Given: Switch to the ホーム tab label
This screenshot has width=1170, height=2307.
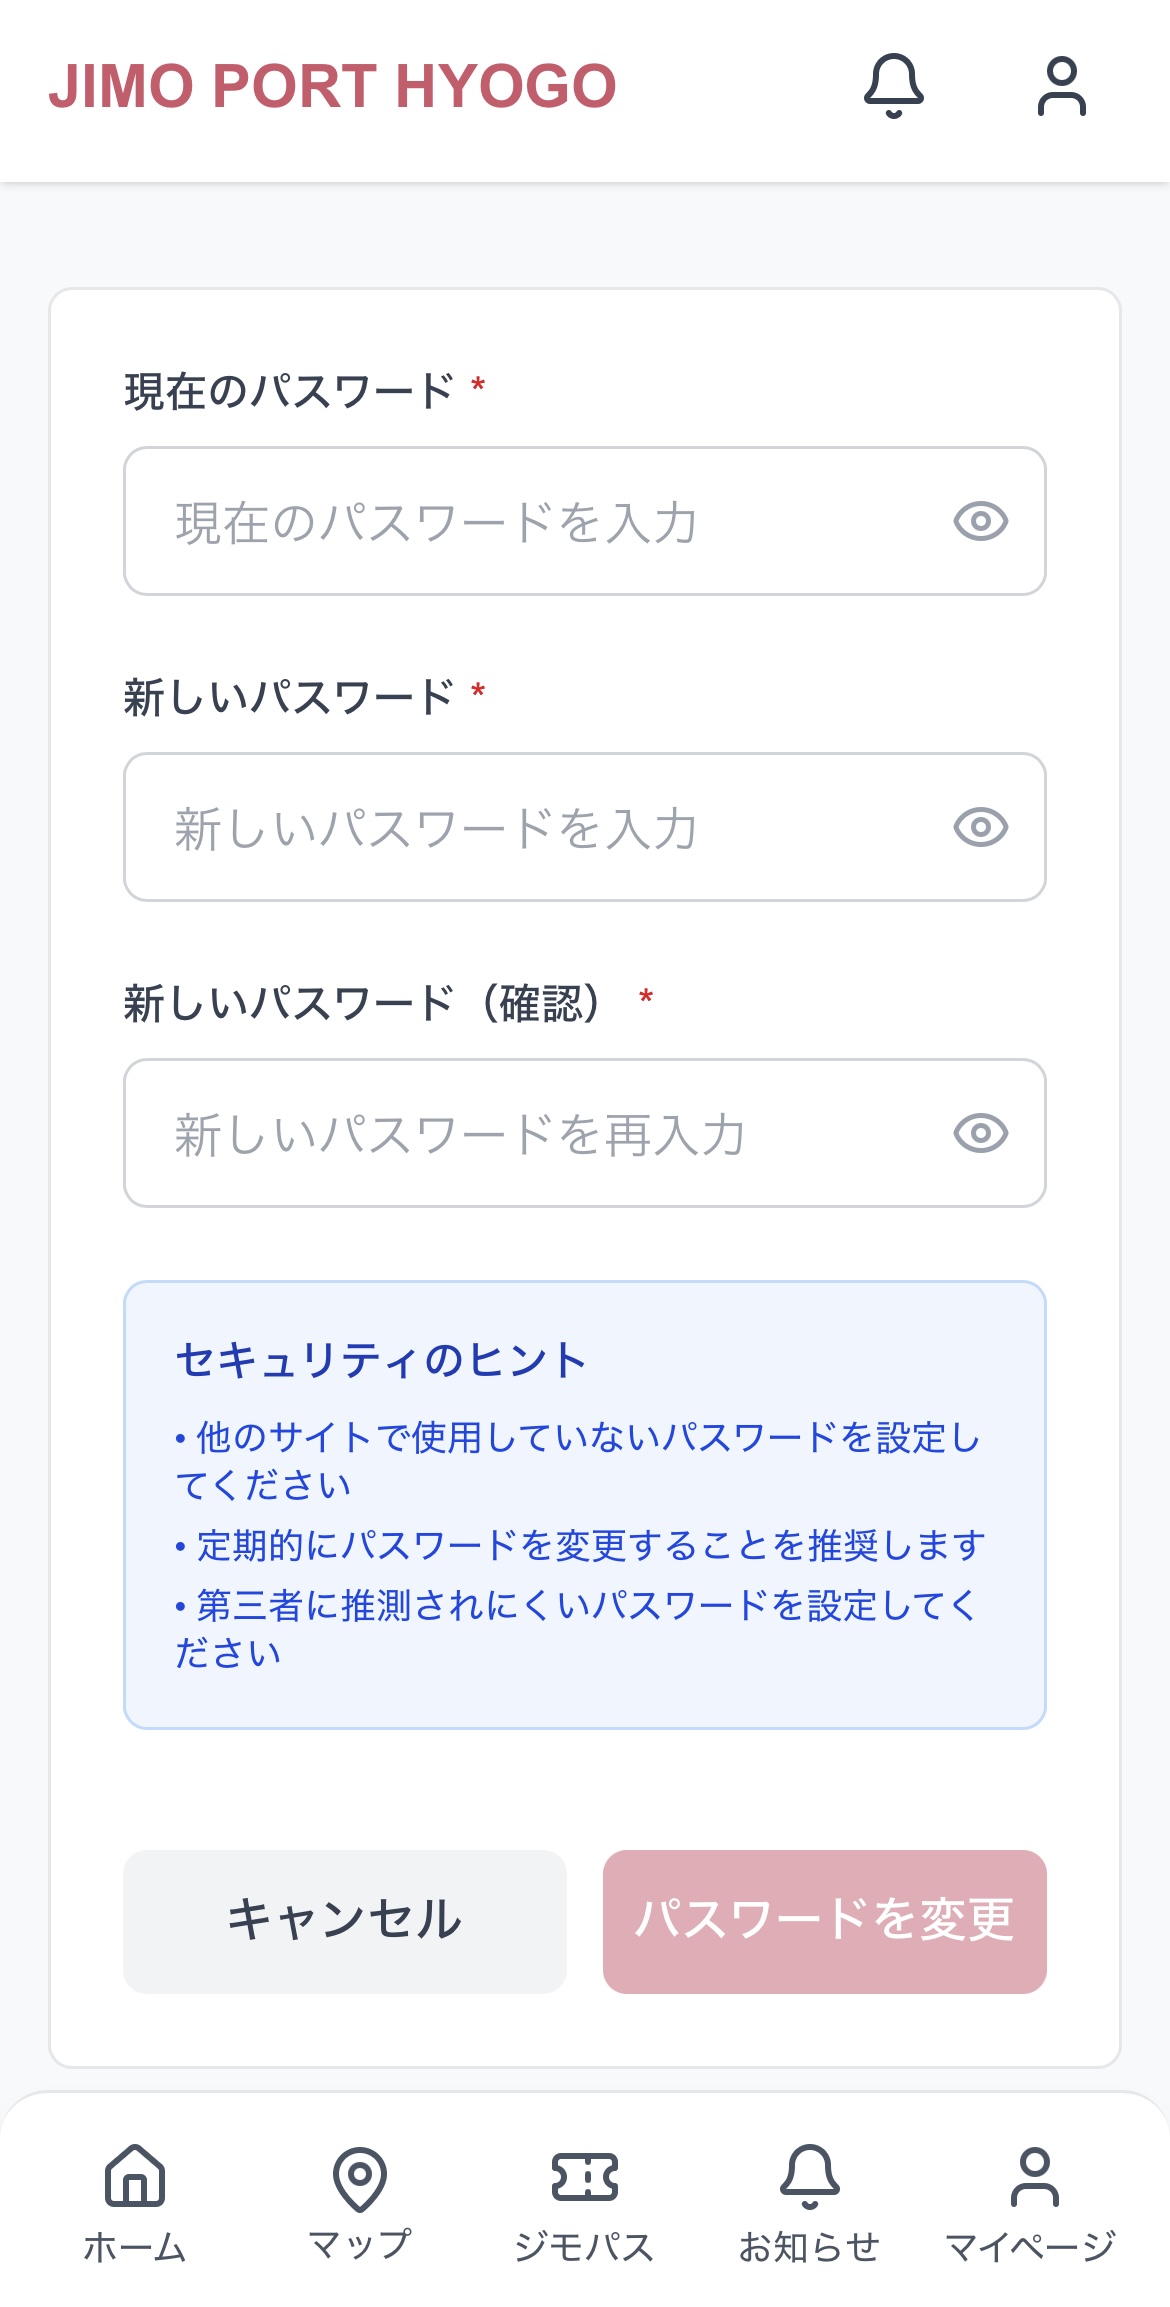Looking at the screenshot, I should pos(135,2247).
